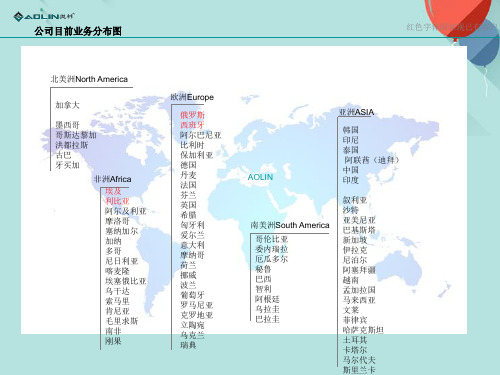Click the teal AOLIN label on the map
This screenshot has width=500, height=375.
(260, 177)
